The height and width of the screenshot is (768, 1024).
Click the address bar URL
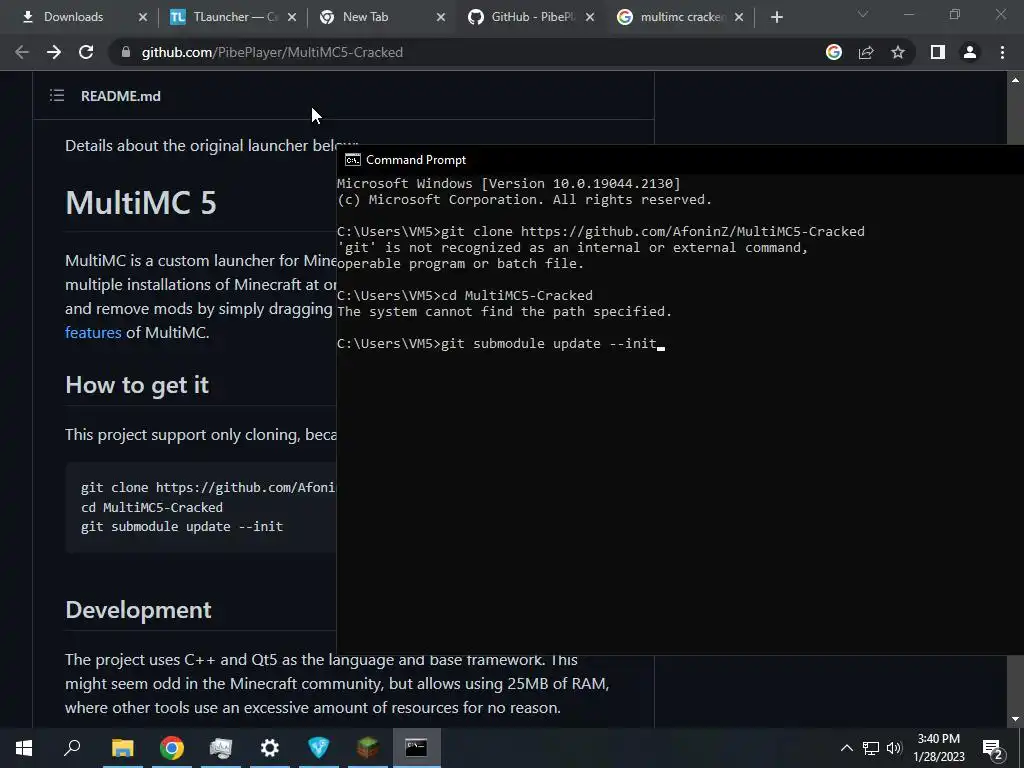point(272,52)
